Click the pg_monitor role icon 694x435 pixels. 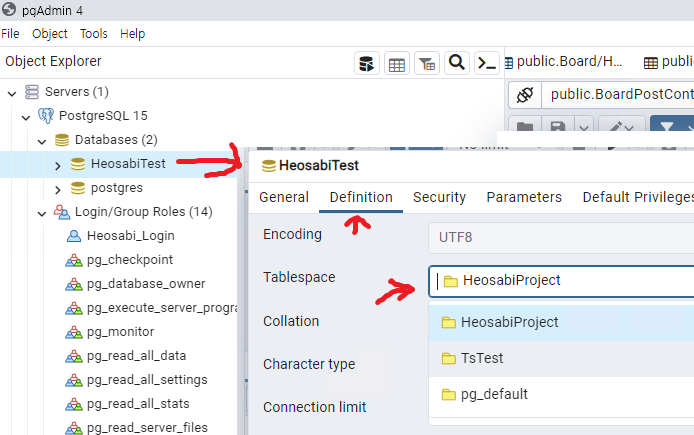pyautogui.click(x=73, y=332)
